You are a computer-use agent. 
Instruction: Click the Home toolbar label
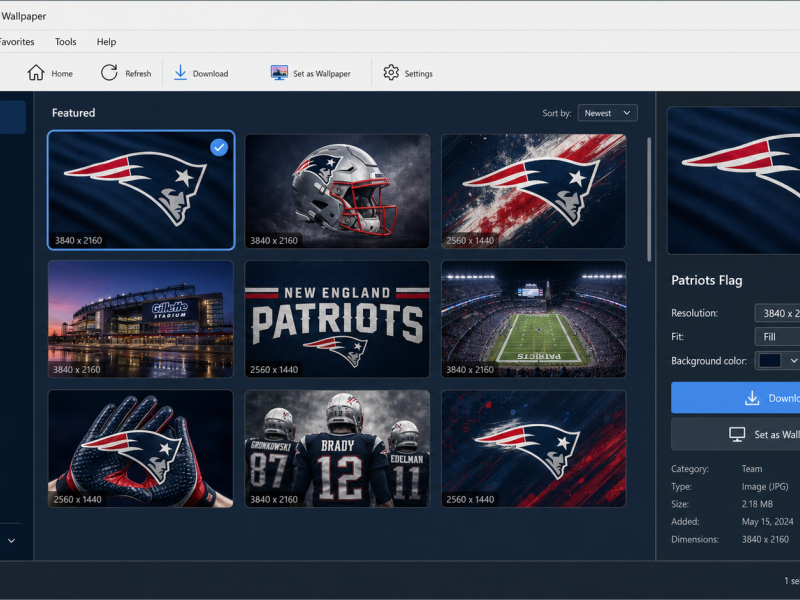click(62, 73)
